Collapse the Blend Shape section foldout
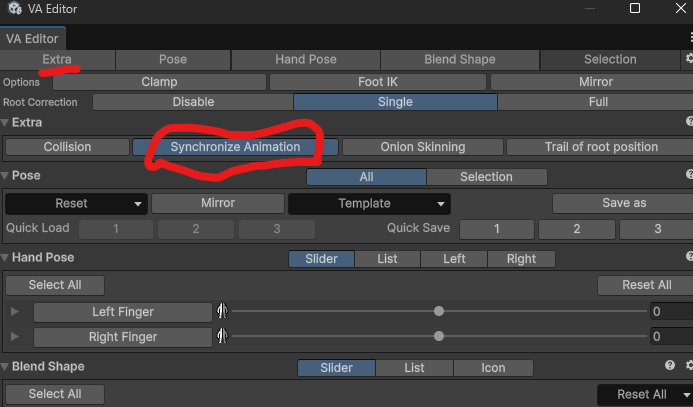This screenshot has height=407, width=693. click(5, 367)
